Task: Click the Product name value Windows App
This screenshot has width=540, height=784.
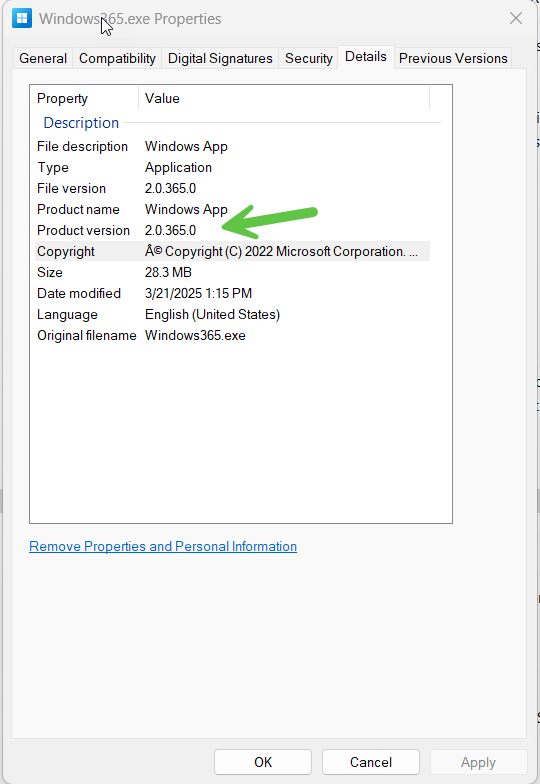Action: point(186,210)
